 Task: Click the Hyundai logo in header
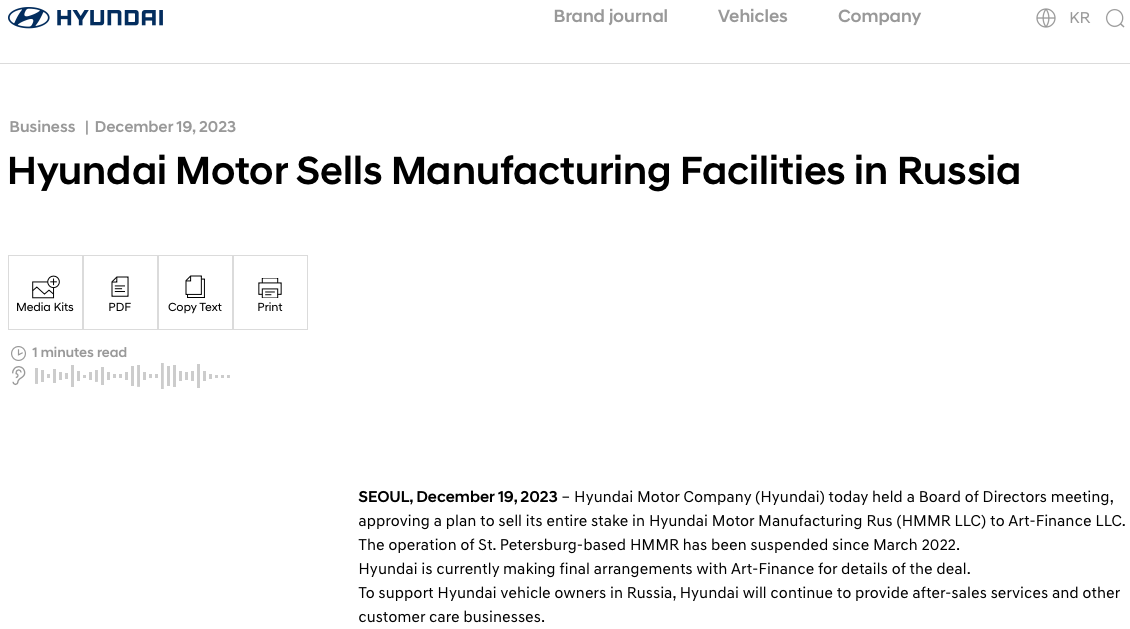pyautogui.click(x=28, y=18)
